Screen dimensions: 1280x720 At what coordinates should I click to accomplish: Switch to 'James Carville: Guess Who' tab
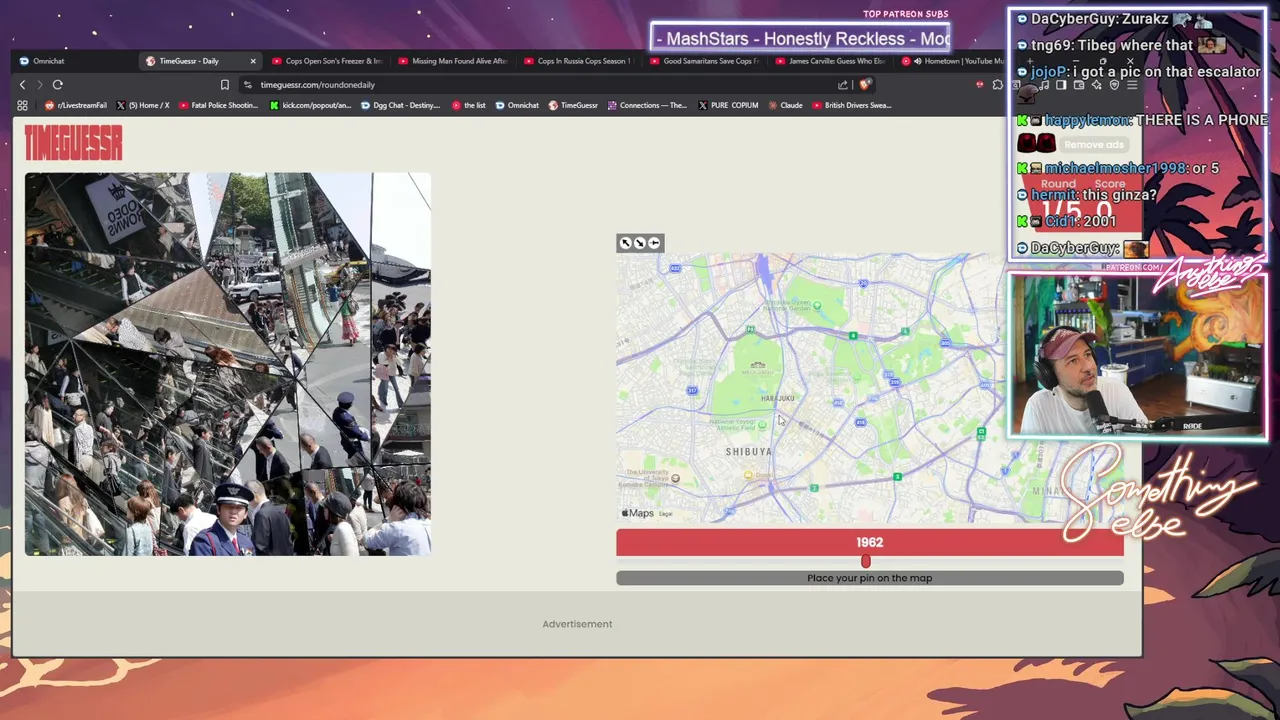click(x=830, y=61)
